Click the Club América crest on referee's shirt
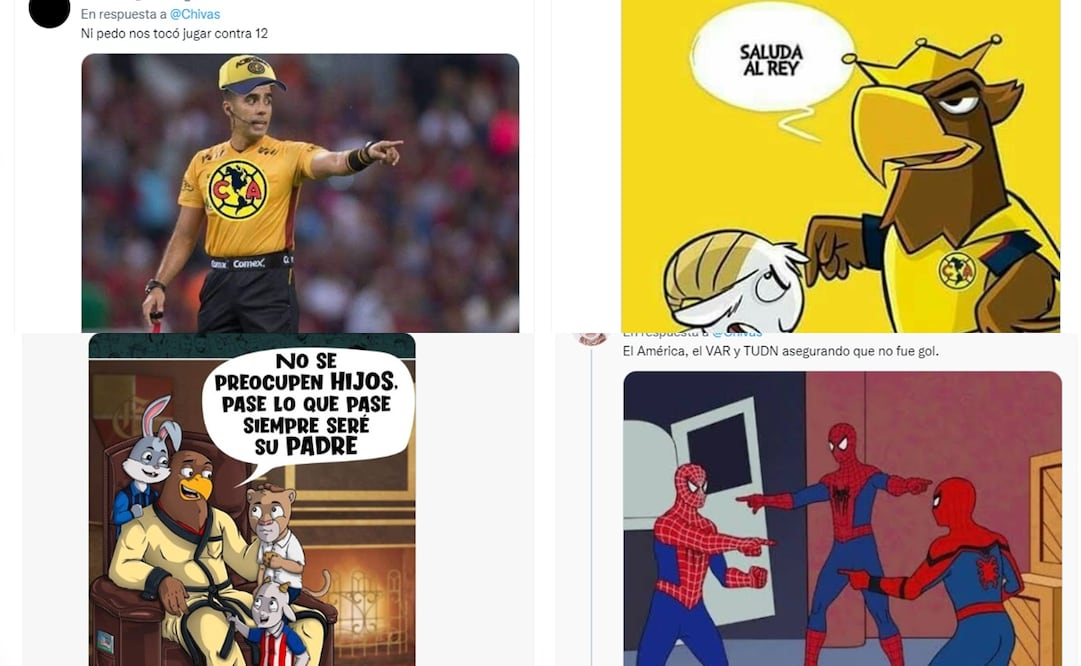 pos(237,190)
